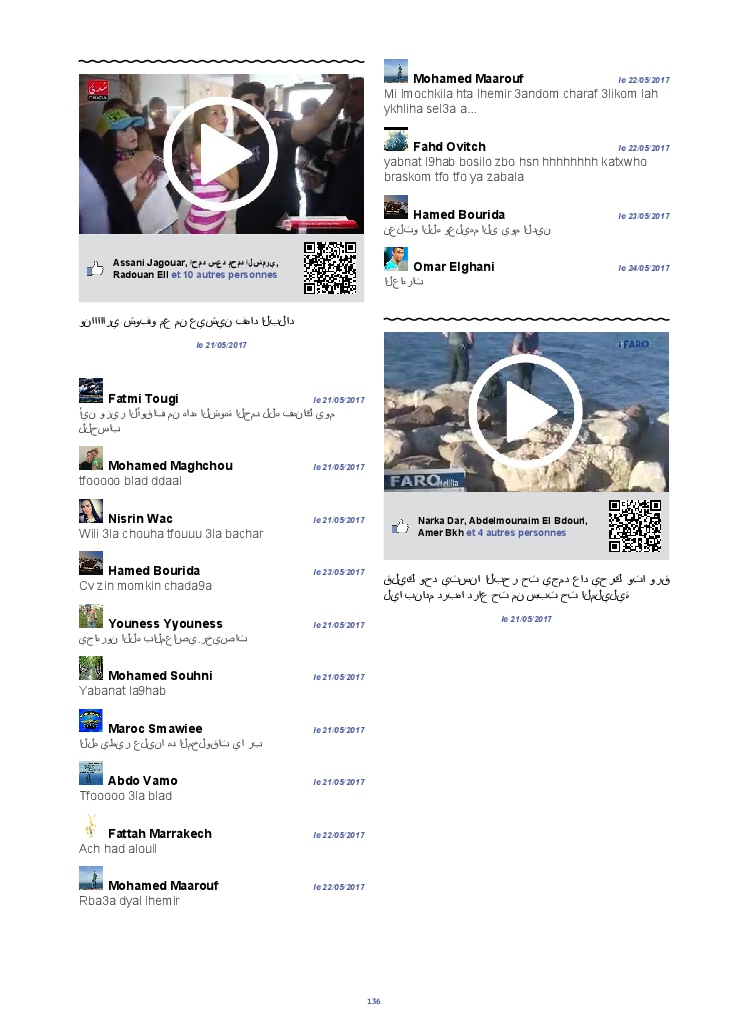Play the first video with selfie crowd
The width and height of the screenshot is (748, 1024).
coord(220,153)
